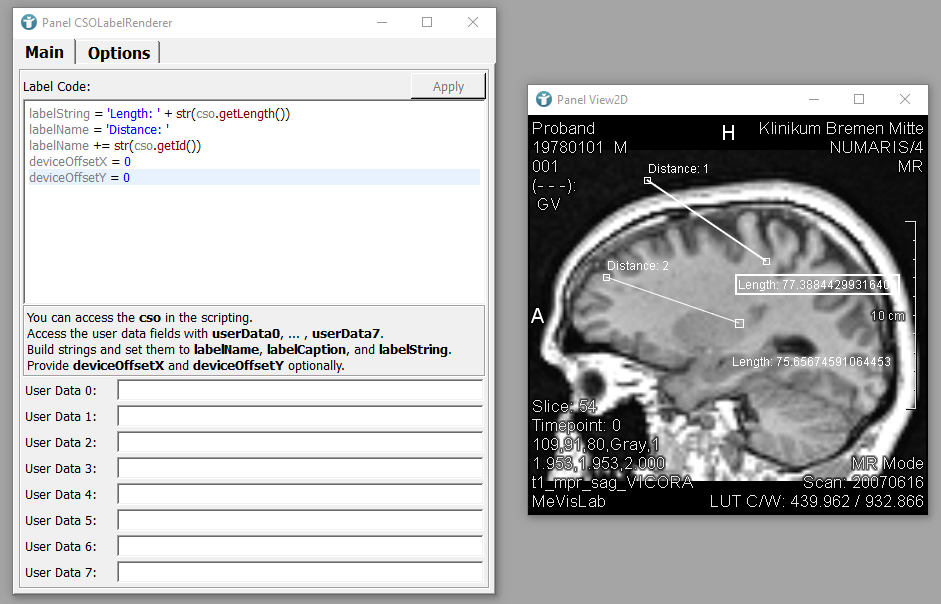This screenshot has height=604, width=941.
Task: Close the View2D panel
Action: (x=904, y=99)
